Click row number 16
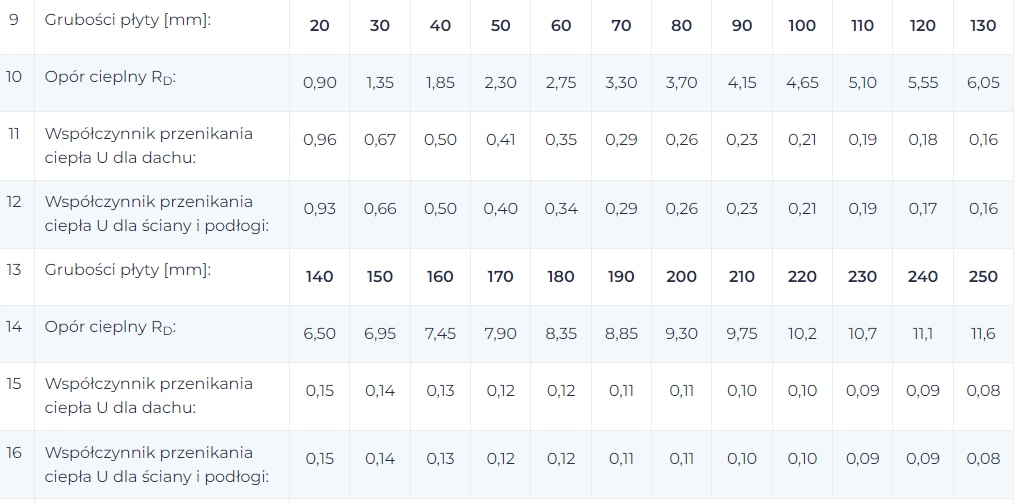This screenshot has height=504, width=1017. 14,451
